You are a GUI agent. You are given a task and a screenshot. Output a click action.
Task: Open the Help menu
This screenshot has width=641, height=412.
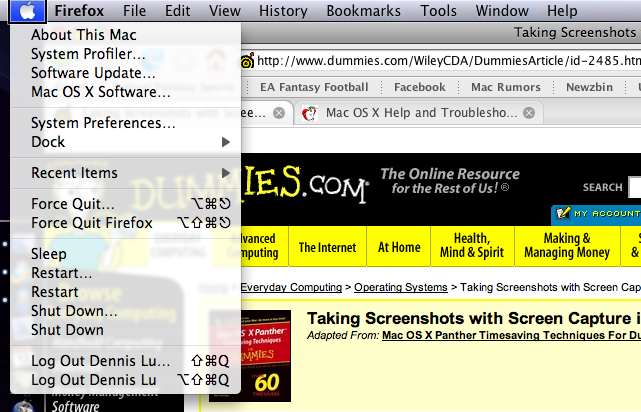point(562,11)
